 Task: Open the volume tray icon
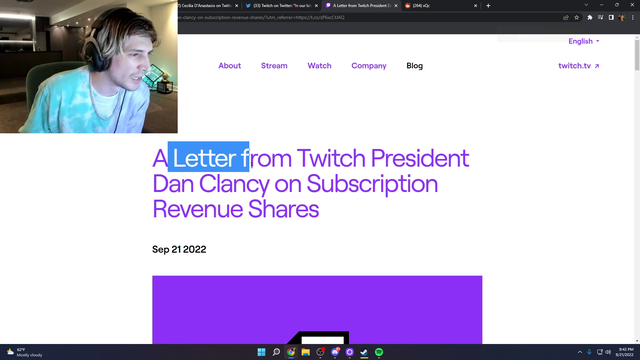pos(608,352)
